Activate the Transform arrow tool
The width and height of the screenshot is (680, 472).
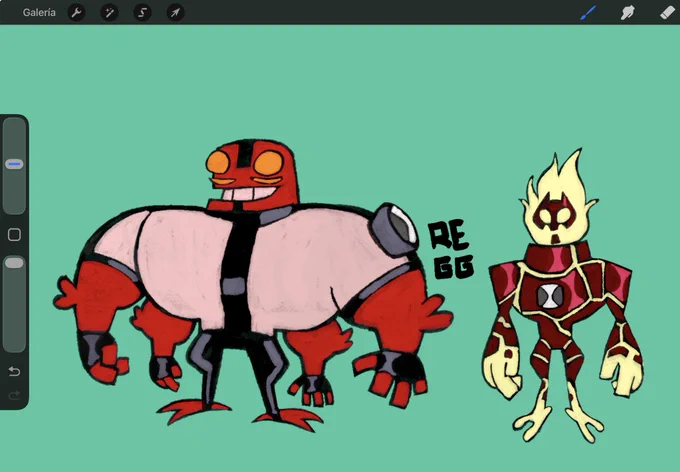(176, 13)
